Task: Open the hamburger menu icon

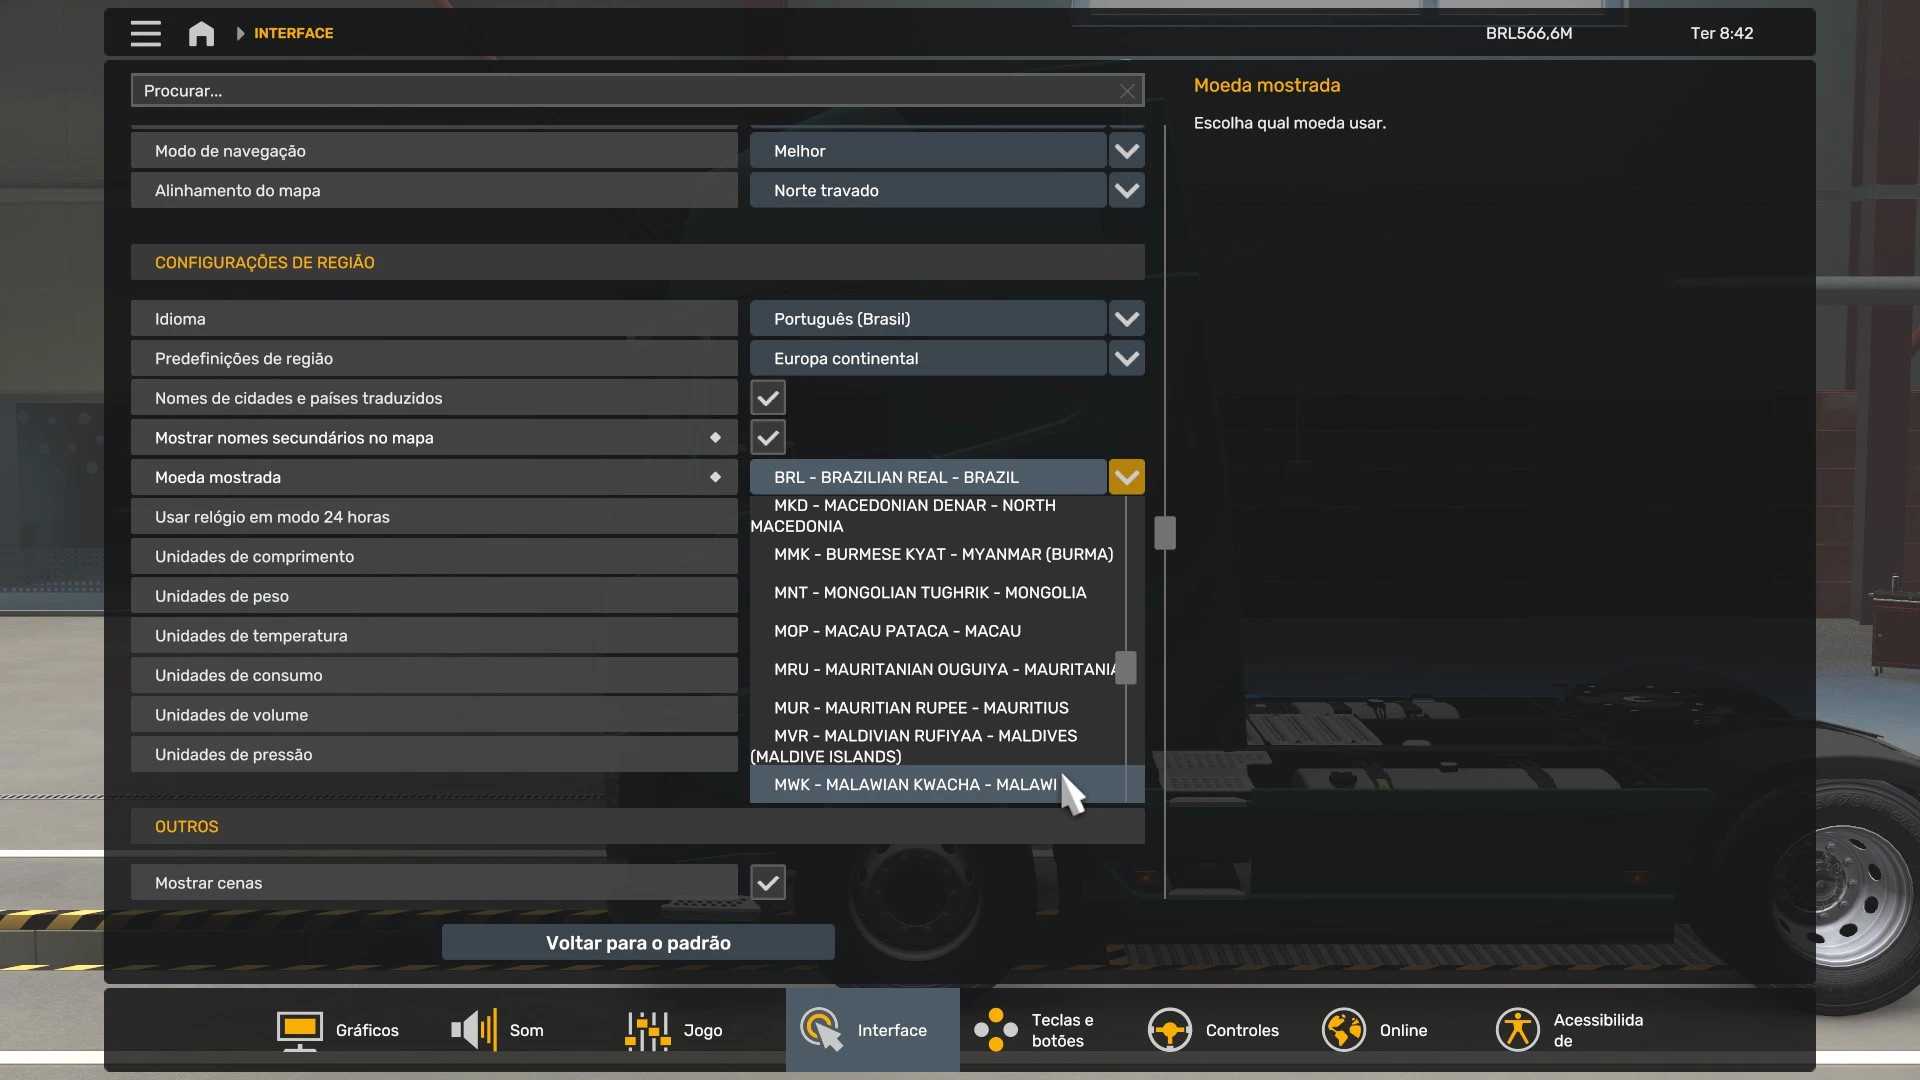Action: pos(145,33)
